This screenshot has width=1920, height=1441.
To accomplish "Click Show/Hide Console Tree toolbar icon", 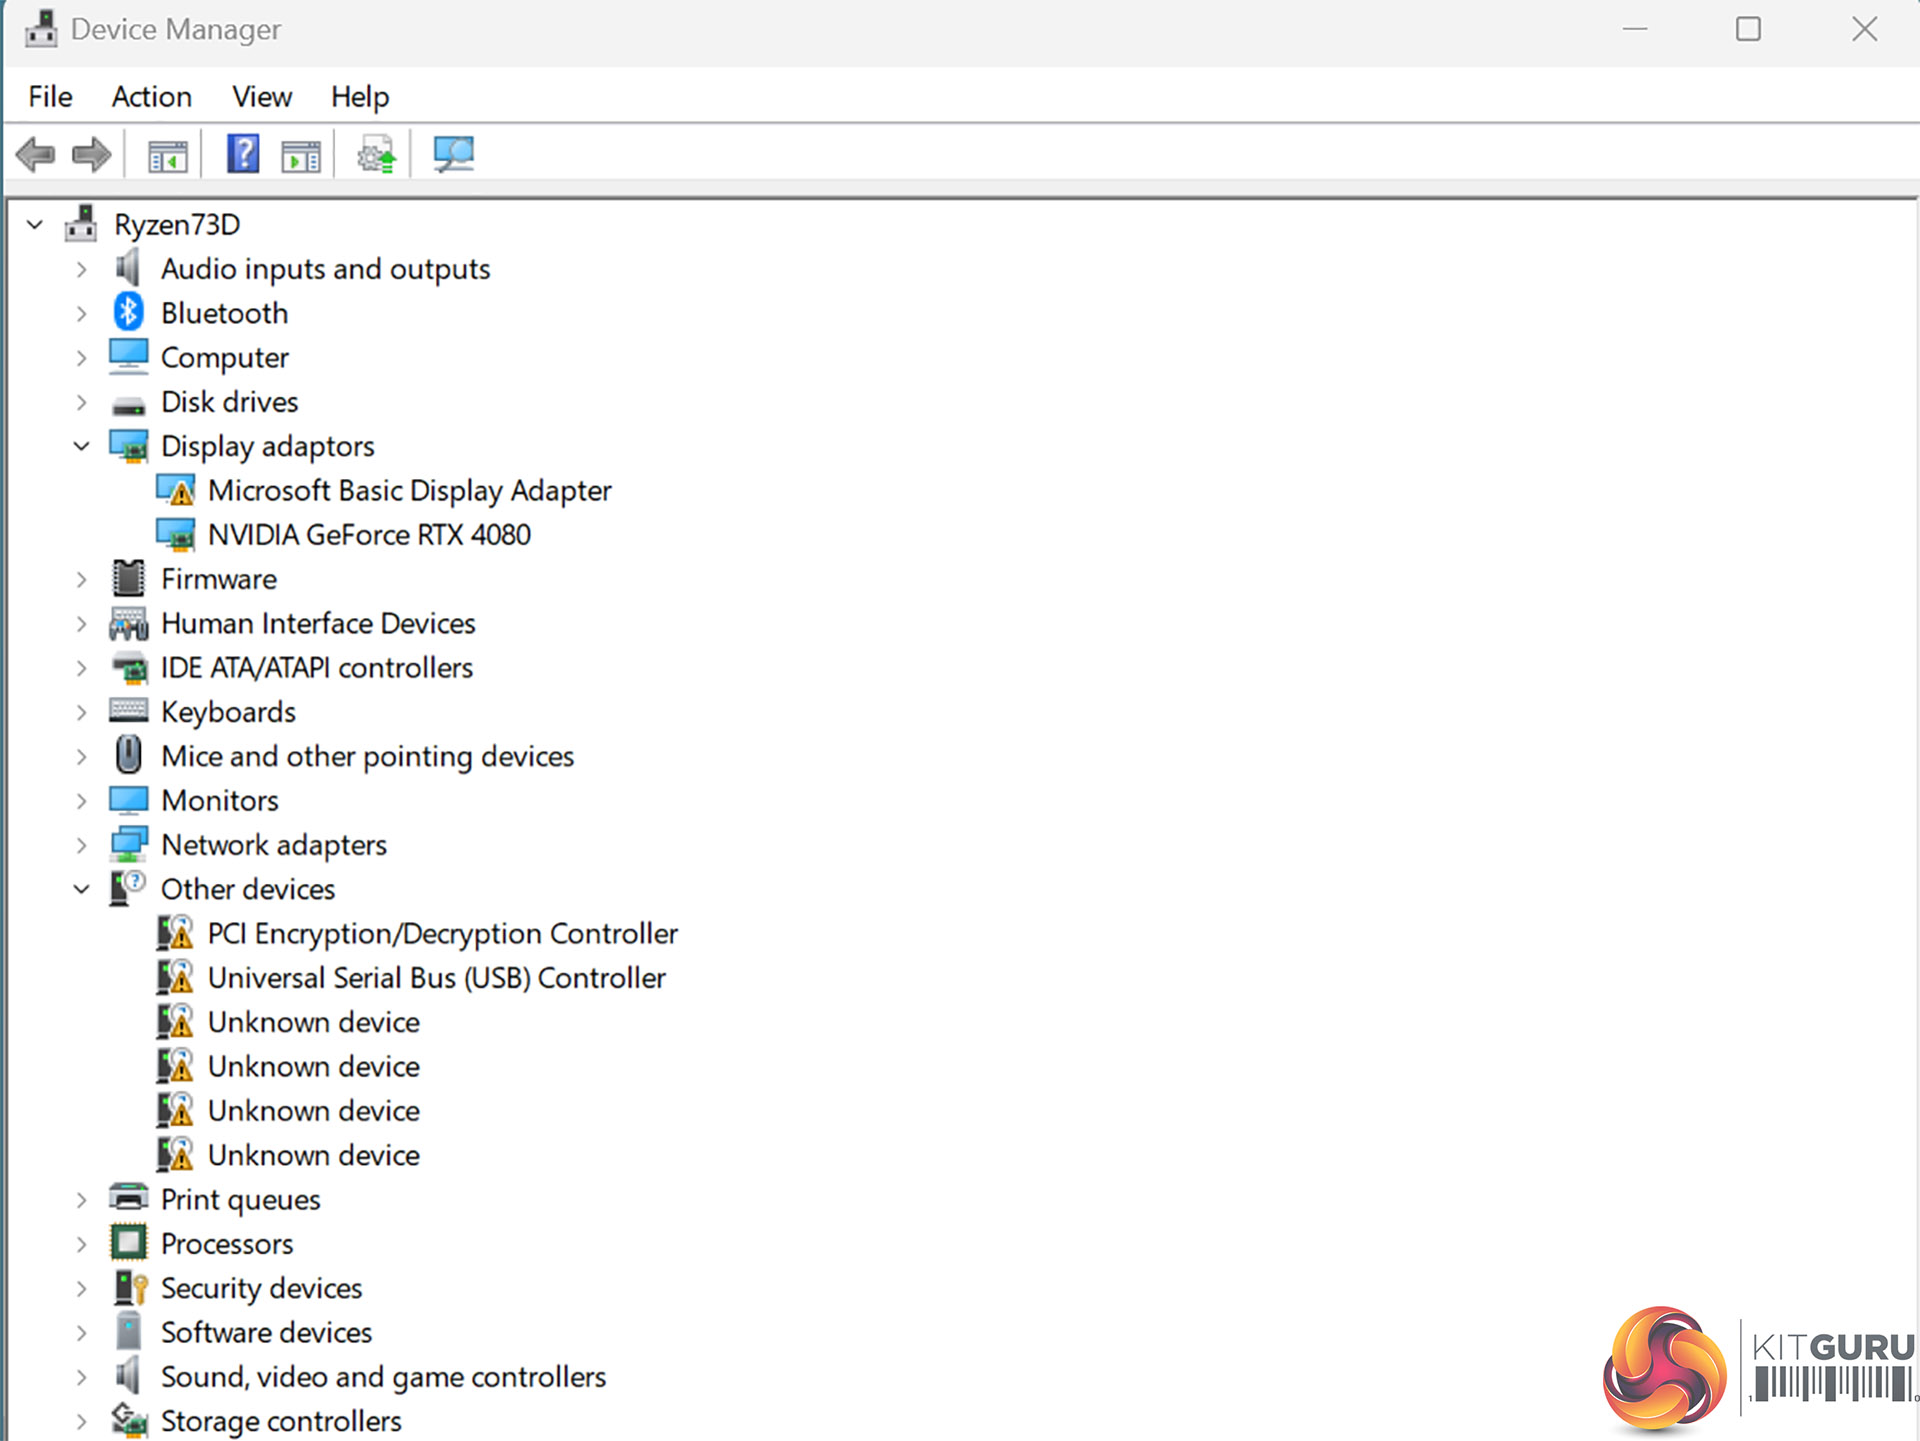I will click(167, 156).
